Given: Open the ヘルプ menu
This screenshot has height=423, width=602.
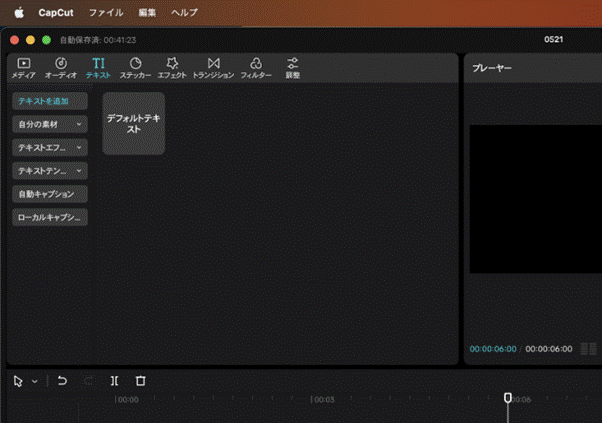Looking at the screenshot, I should click(184, 13).
